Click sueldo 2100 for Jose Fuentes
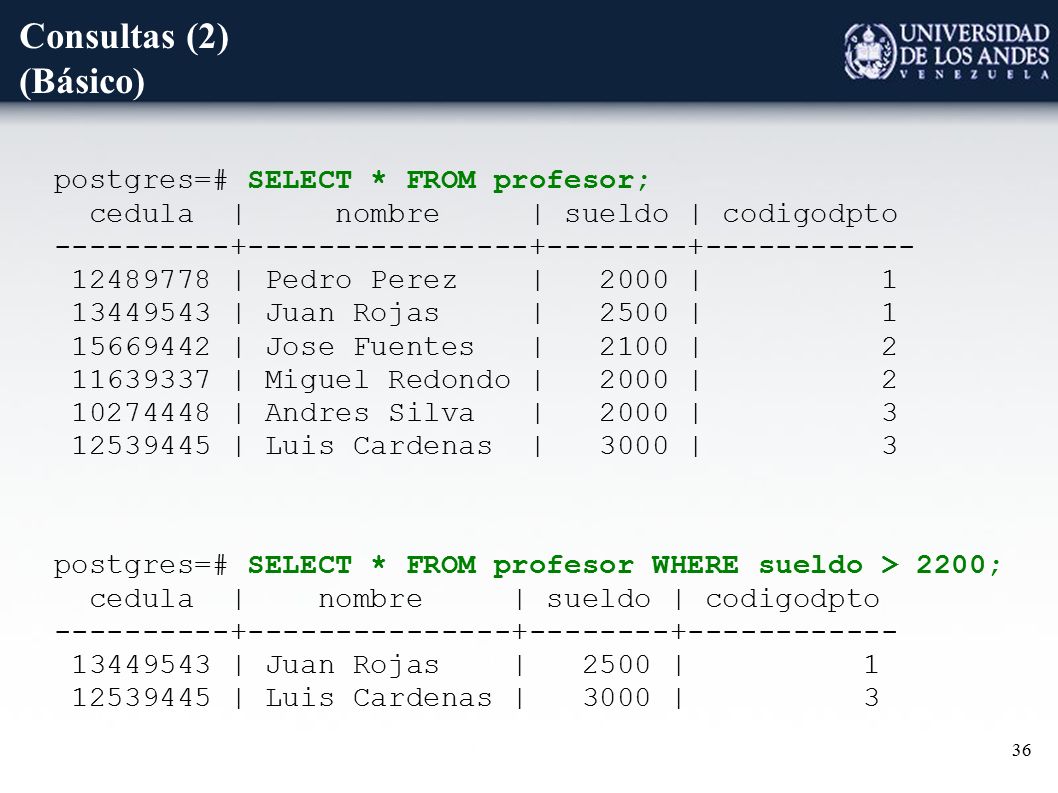The image size is (1058, 793). pos(634,346)
